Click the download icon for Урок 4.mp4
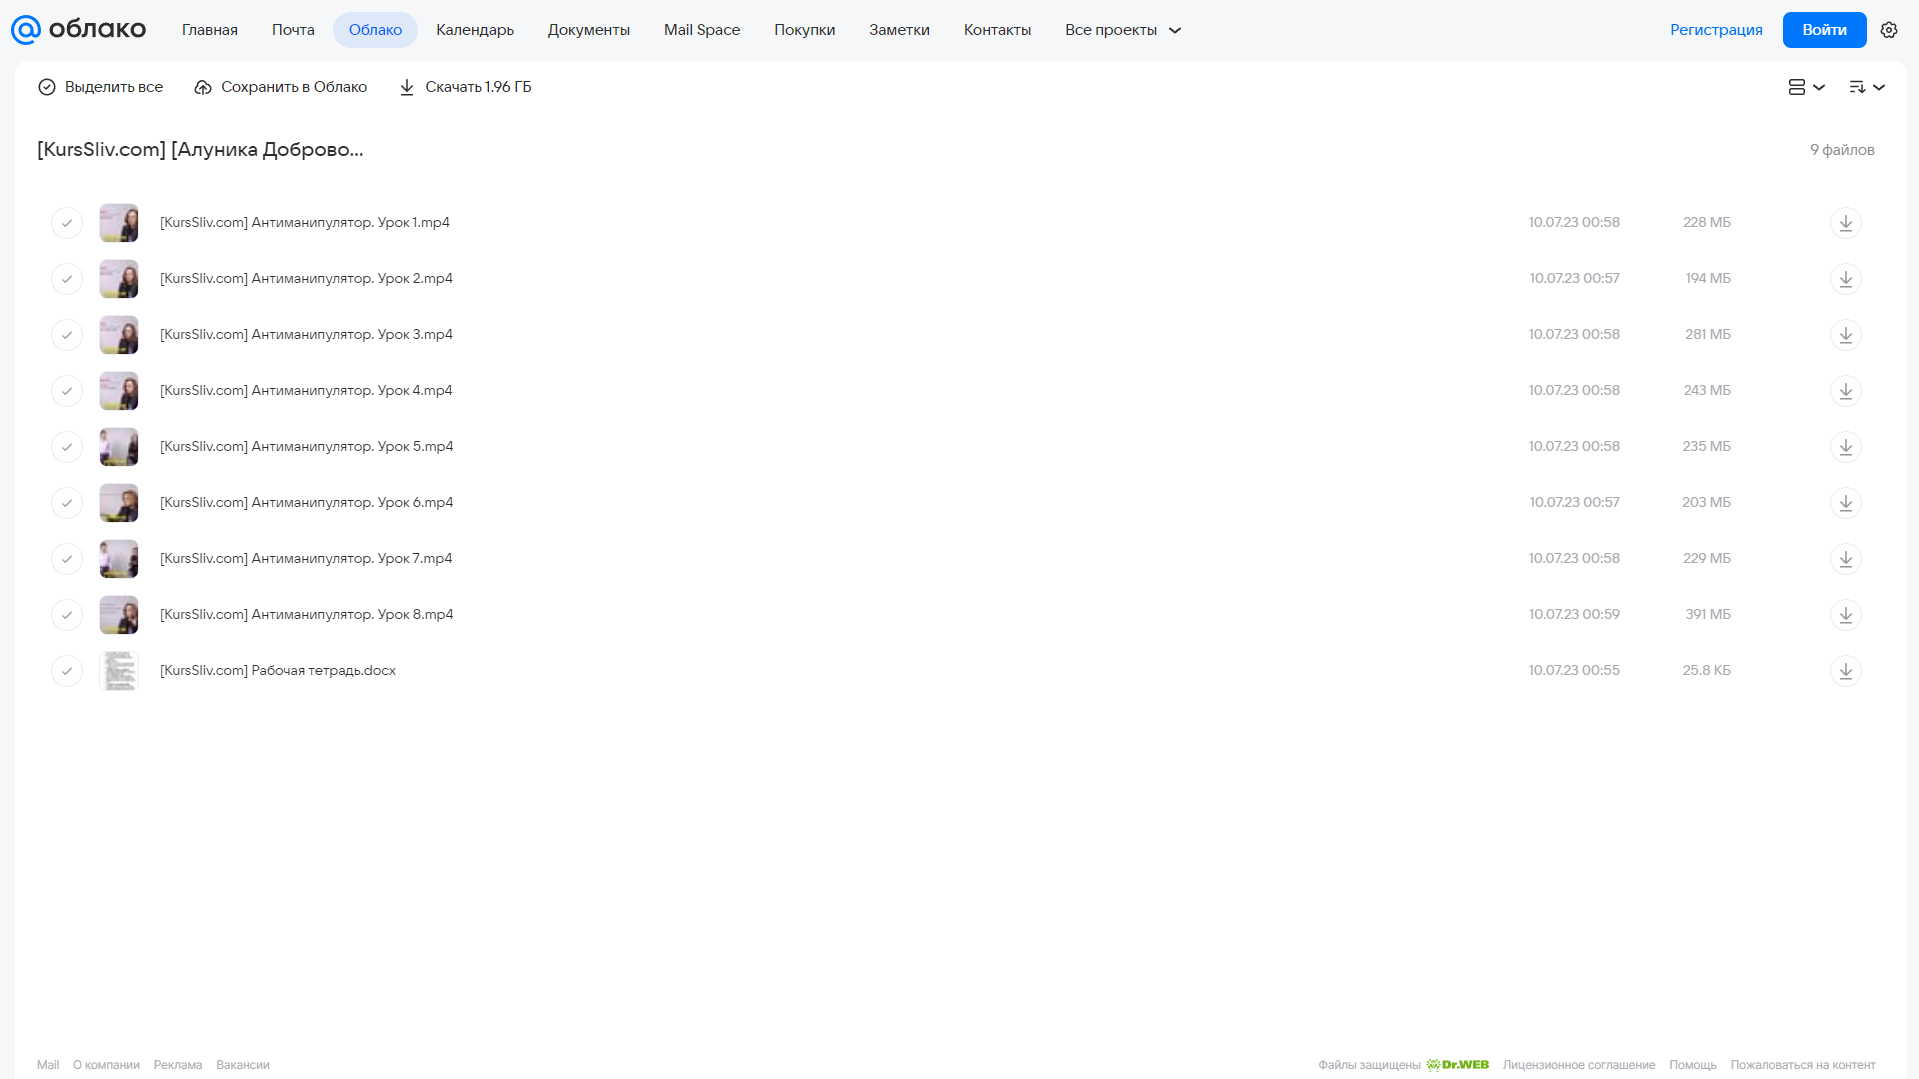The width and height of the screenshot is (1919, 1079). tap(1845, 391)
